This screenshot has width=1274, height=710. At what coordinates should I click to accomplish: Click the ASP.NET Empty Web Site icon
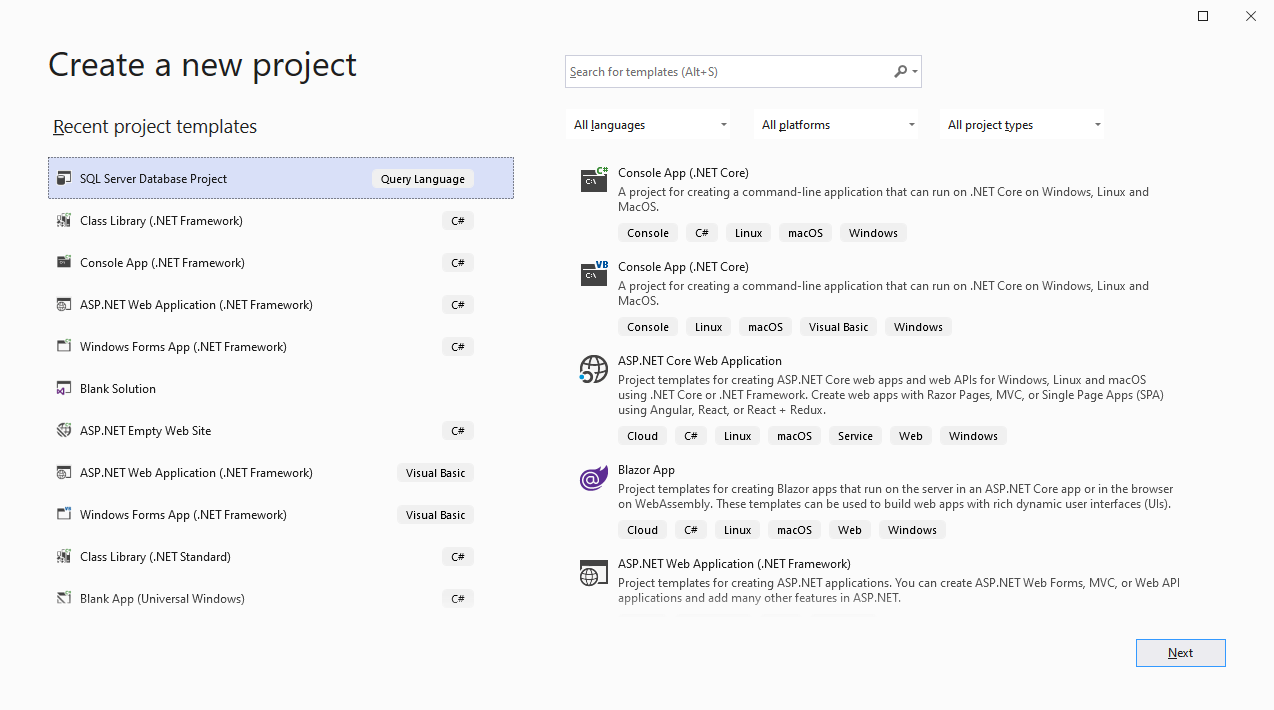coord(64,431)
